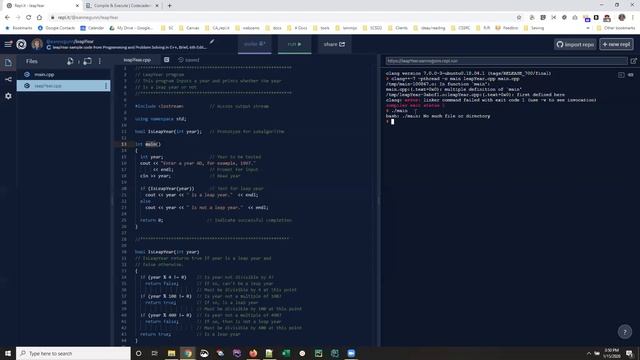
Task: Open output in new tab icon
Action: [633, 61]
